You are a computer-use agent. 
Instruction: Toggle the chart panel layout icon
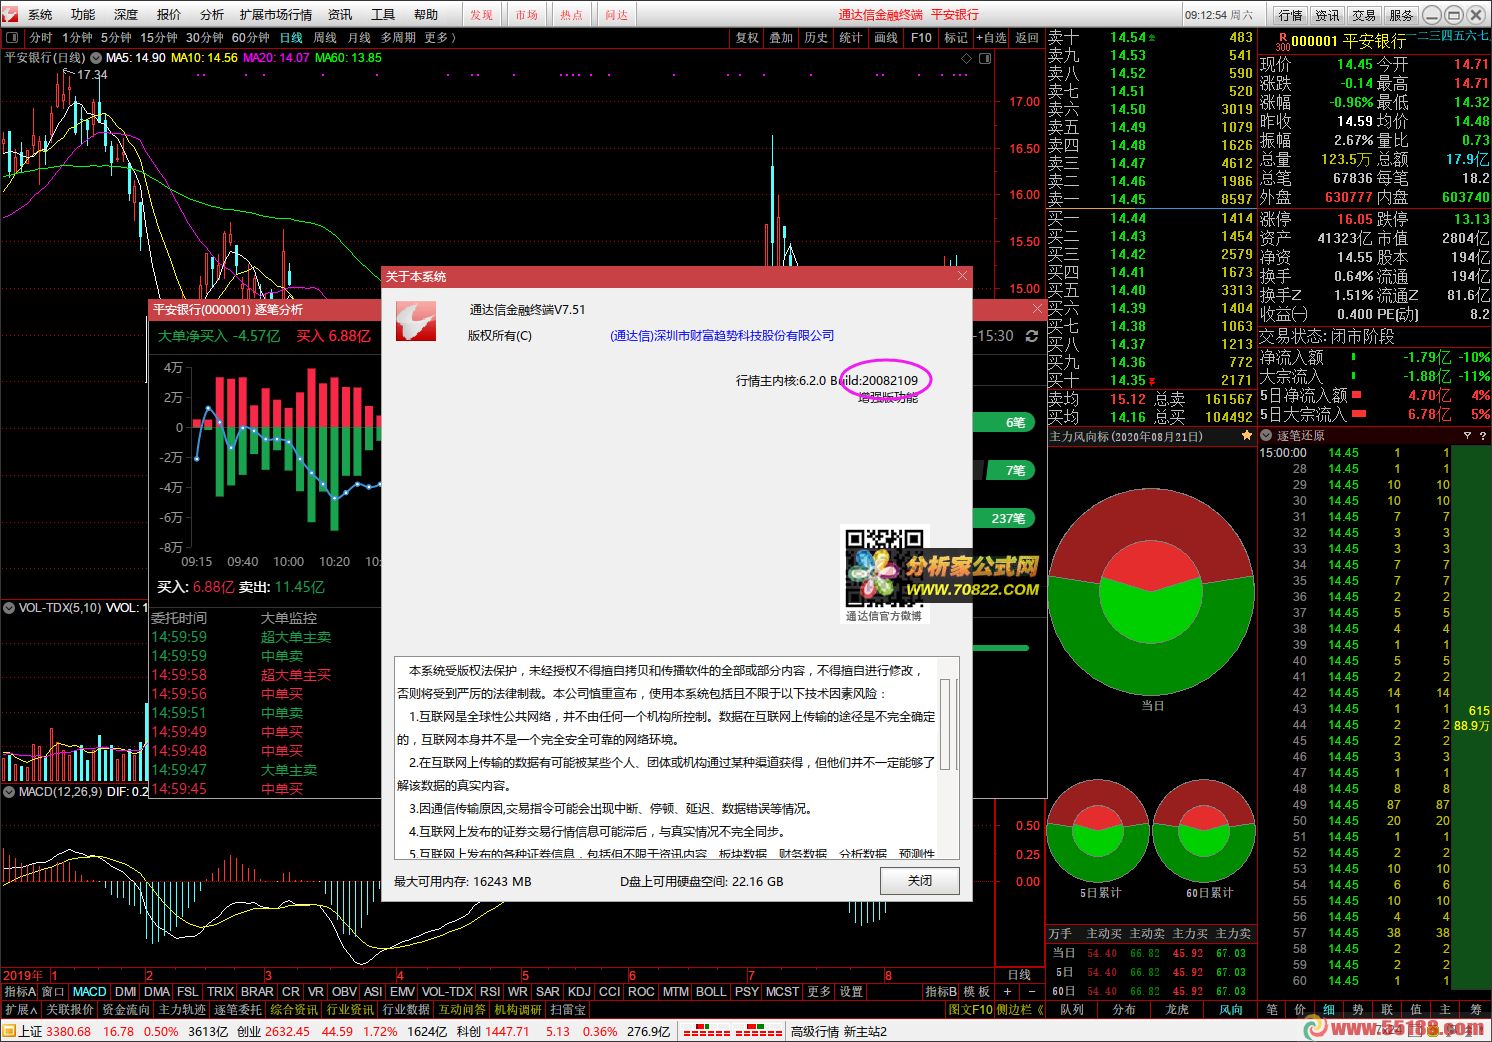tap(985, 59)
